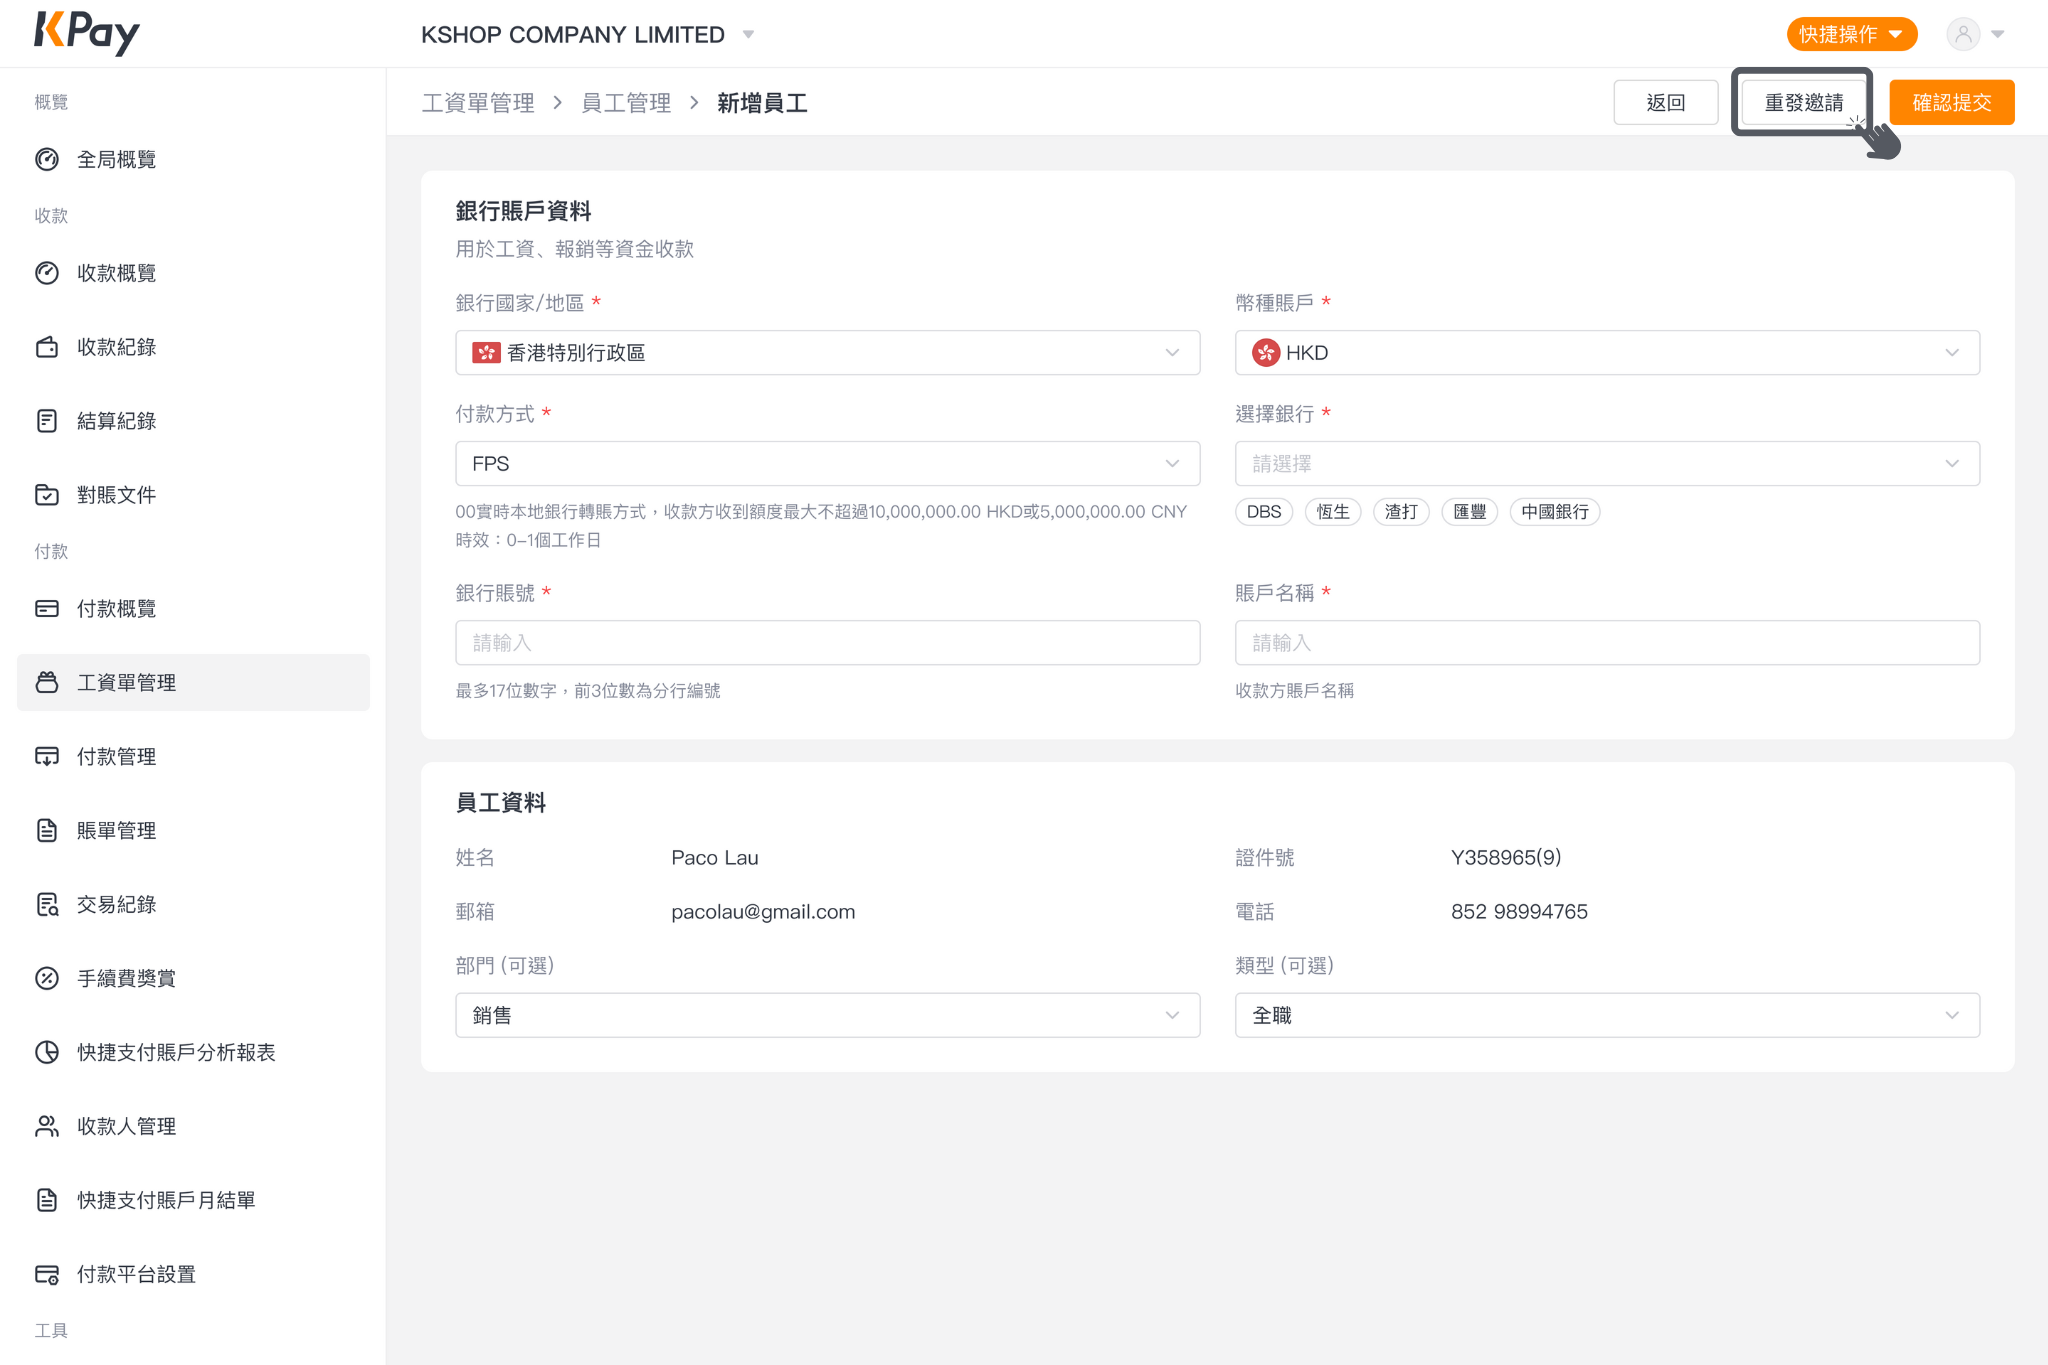Open the 選擇銀行 dropdown

[x=1607, y=464]
